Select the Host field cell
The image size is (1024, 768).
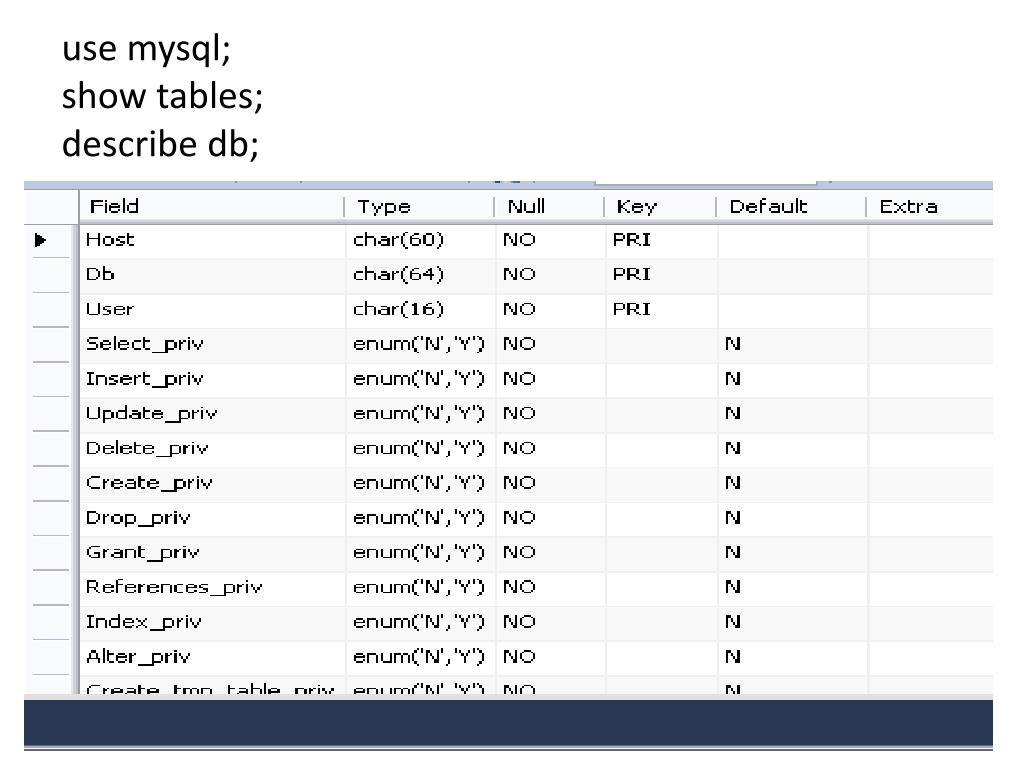pyautogui.click(x=110, y=240)
